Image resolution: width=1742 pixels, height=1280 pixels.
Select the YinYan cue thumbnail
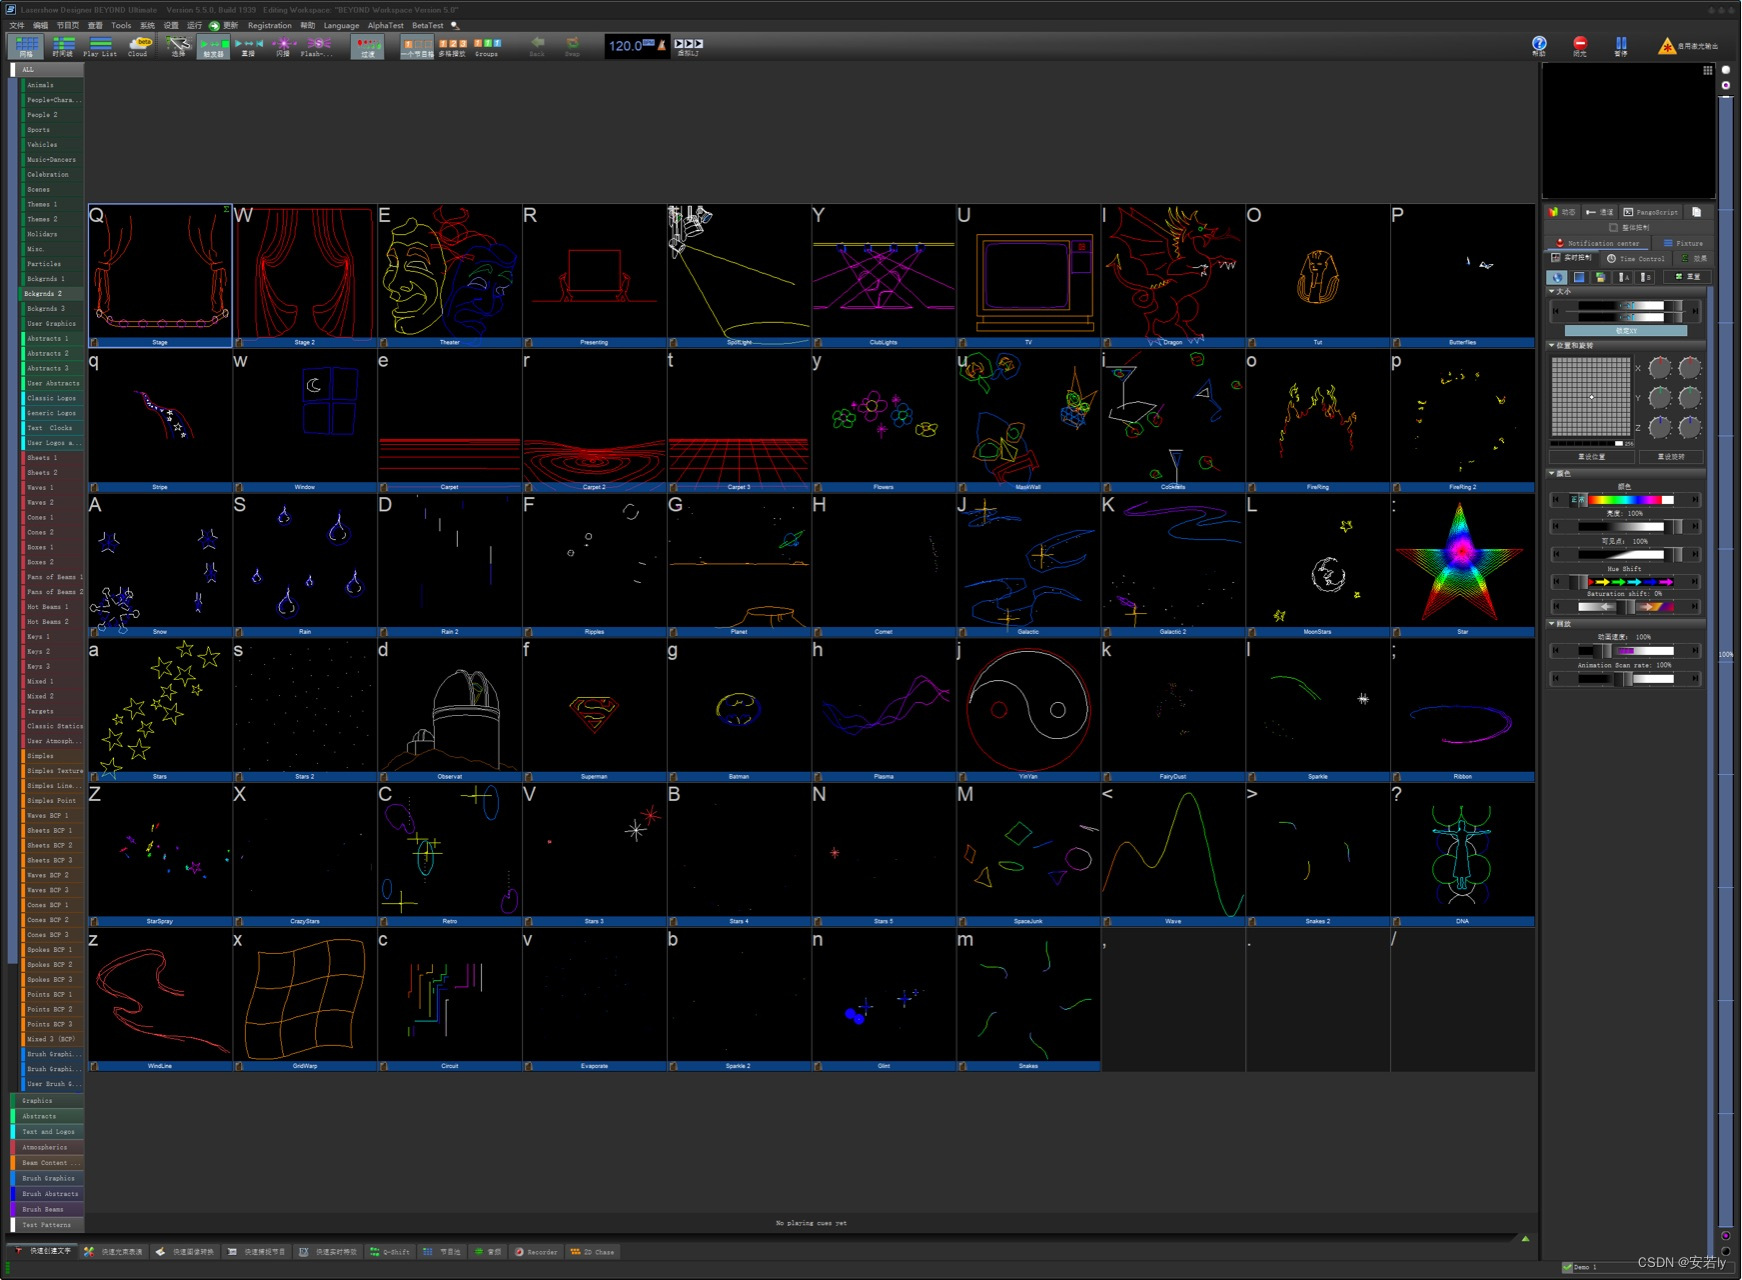(x=1028, y=710)
